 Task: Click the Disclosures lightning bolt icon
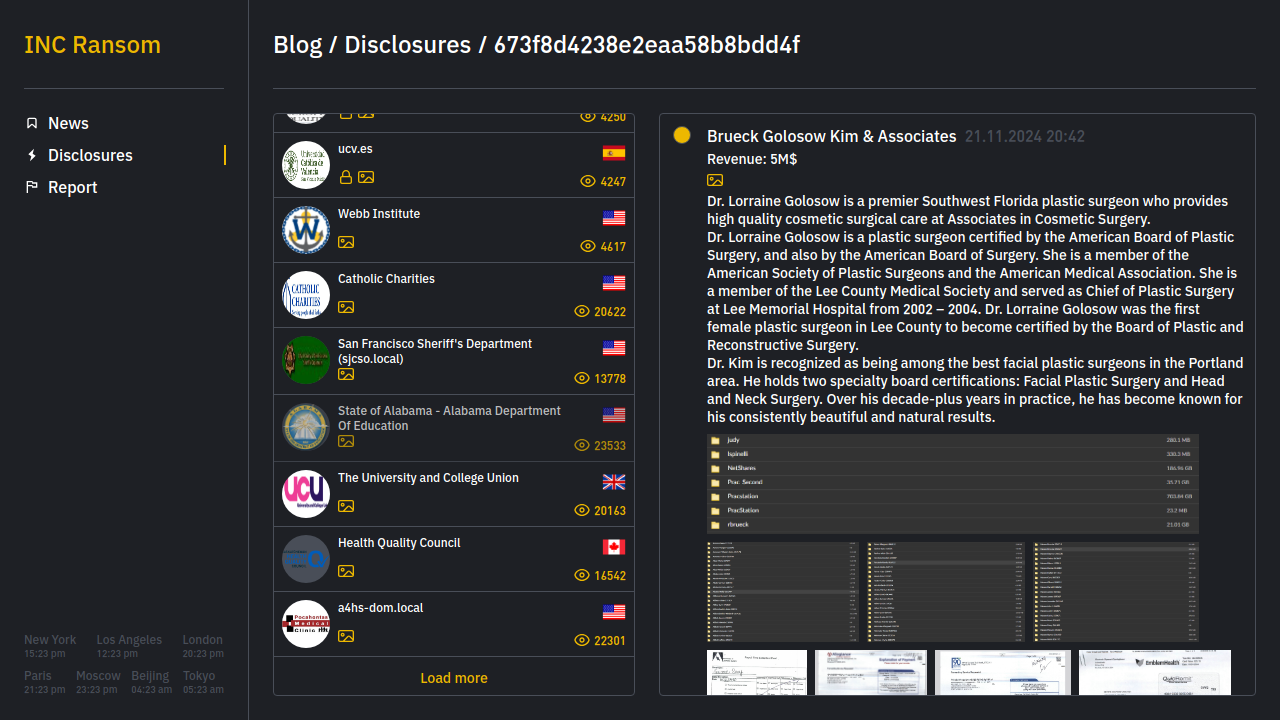tap(32, 155)
